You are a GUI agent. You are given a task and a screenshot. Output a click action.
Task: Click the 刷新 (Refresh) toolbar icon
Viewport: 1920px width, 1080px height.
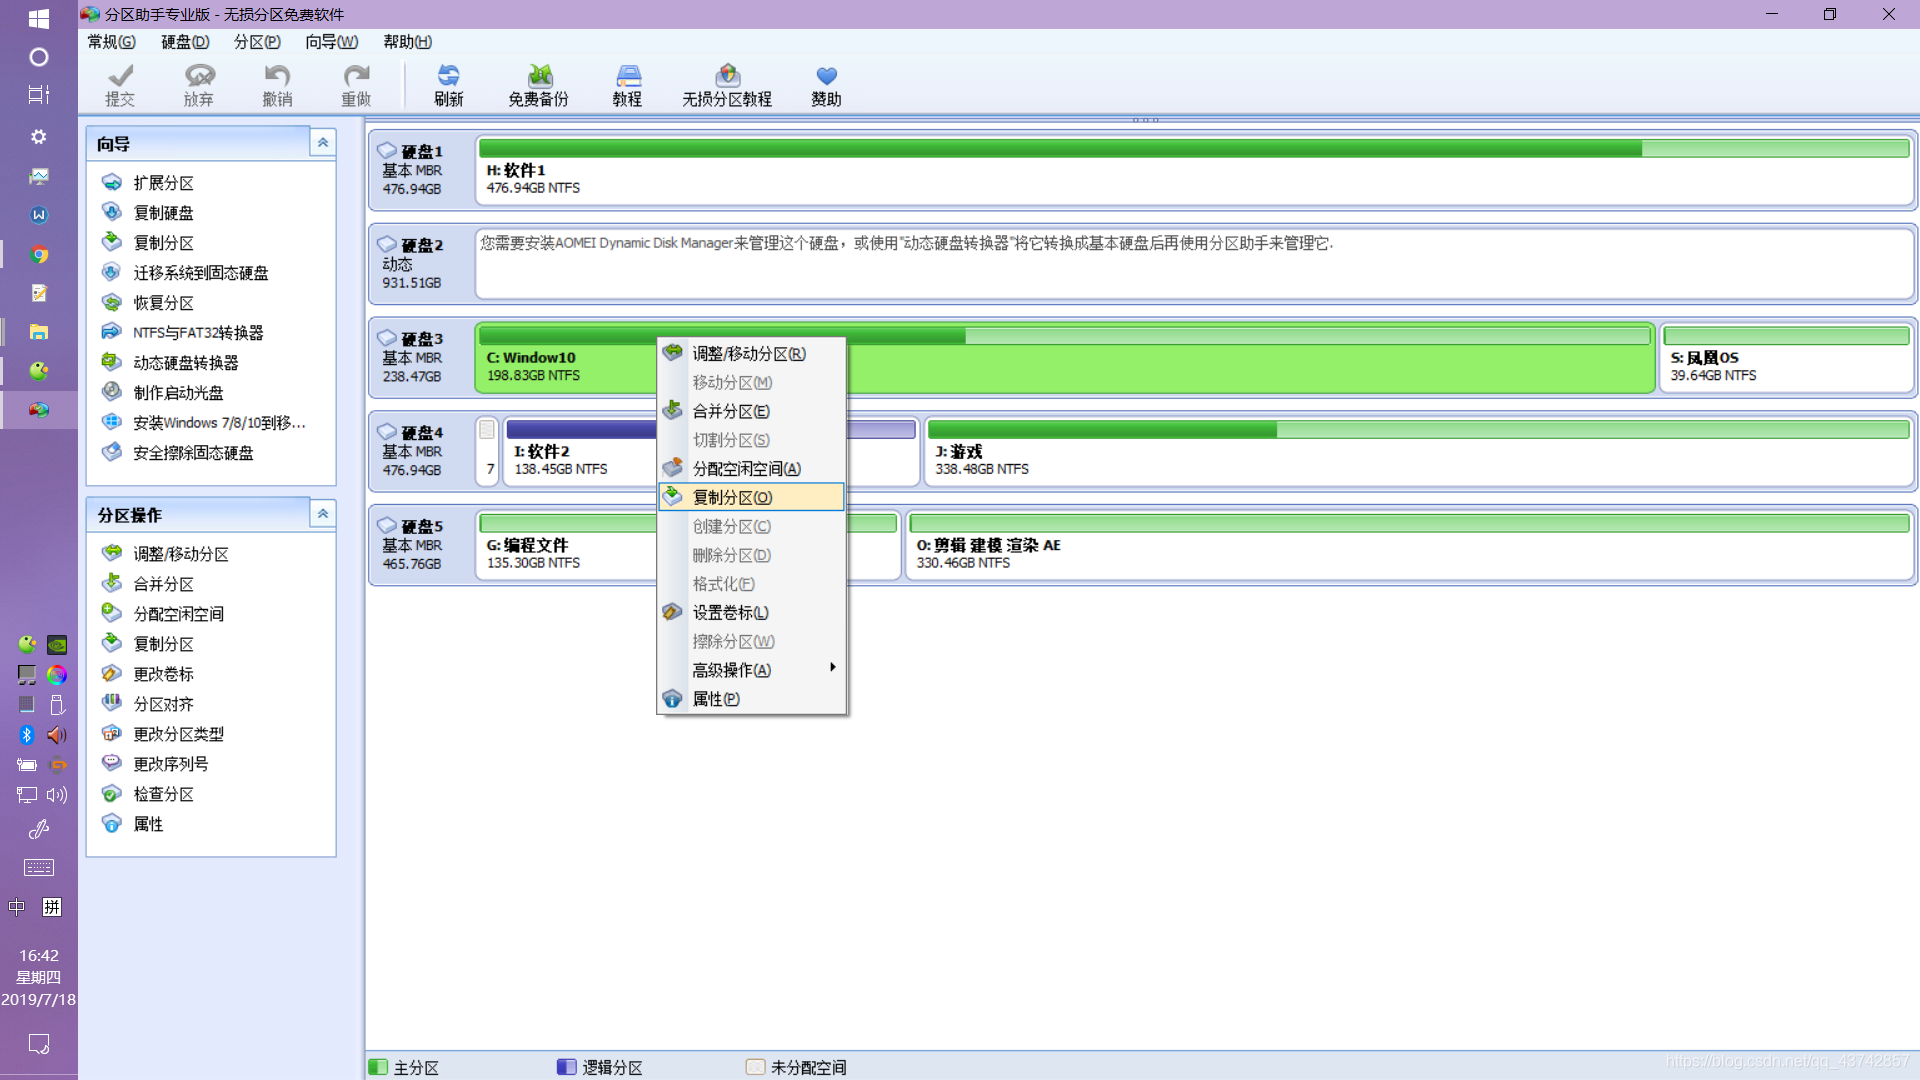(x=448, y=85)
